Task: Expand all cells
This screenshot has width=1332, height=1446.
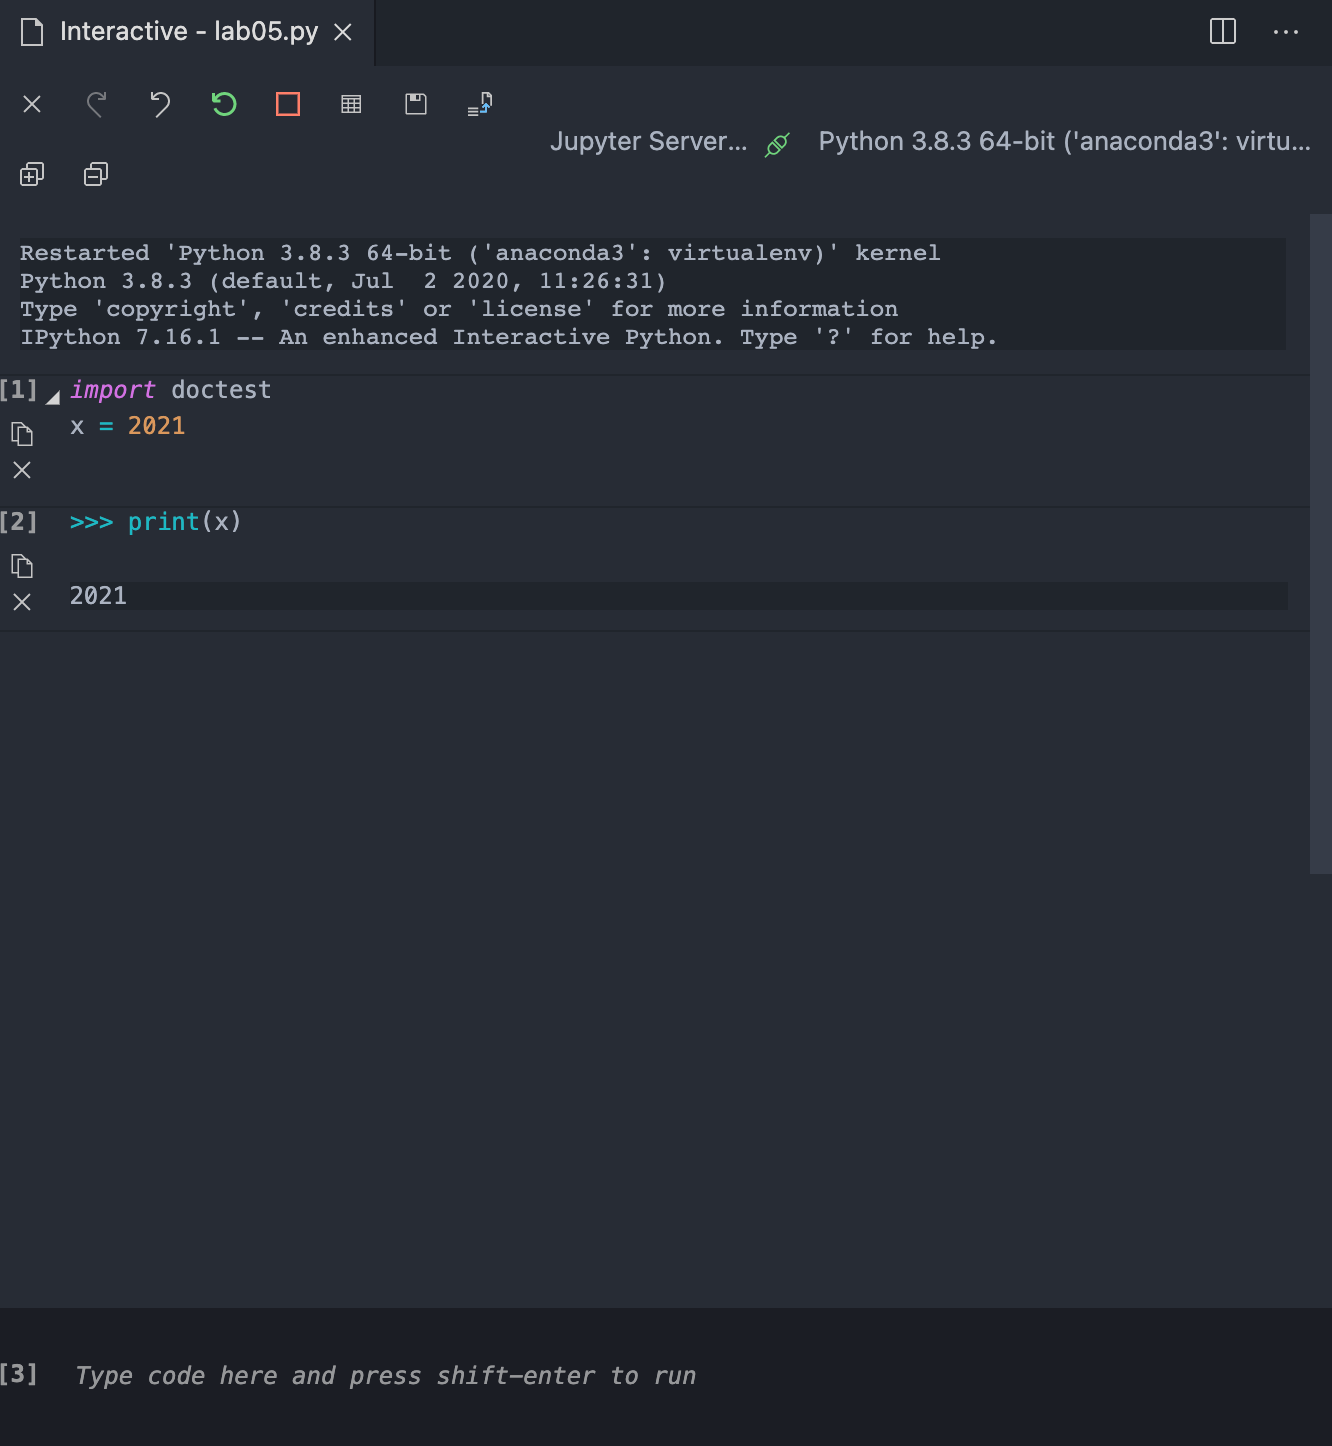Action: pos(32,174)
